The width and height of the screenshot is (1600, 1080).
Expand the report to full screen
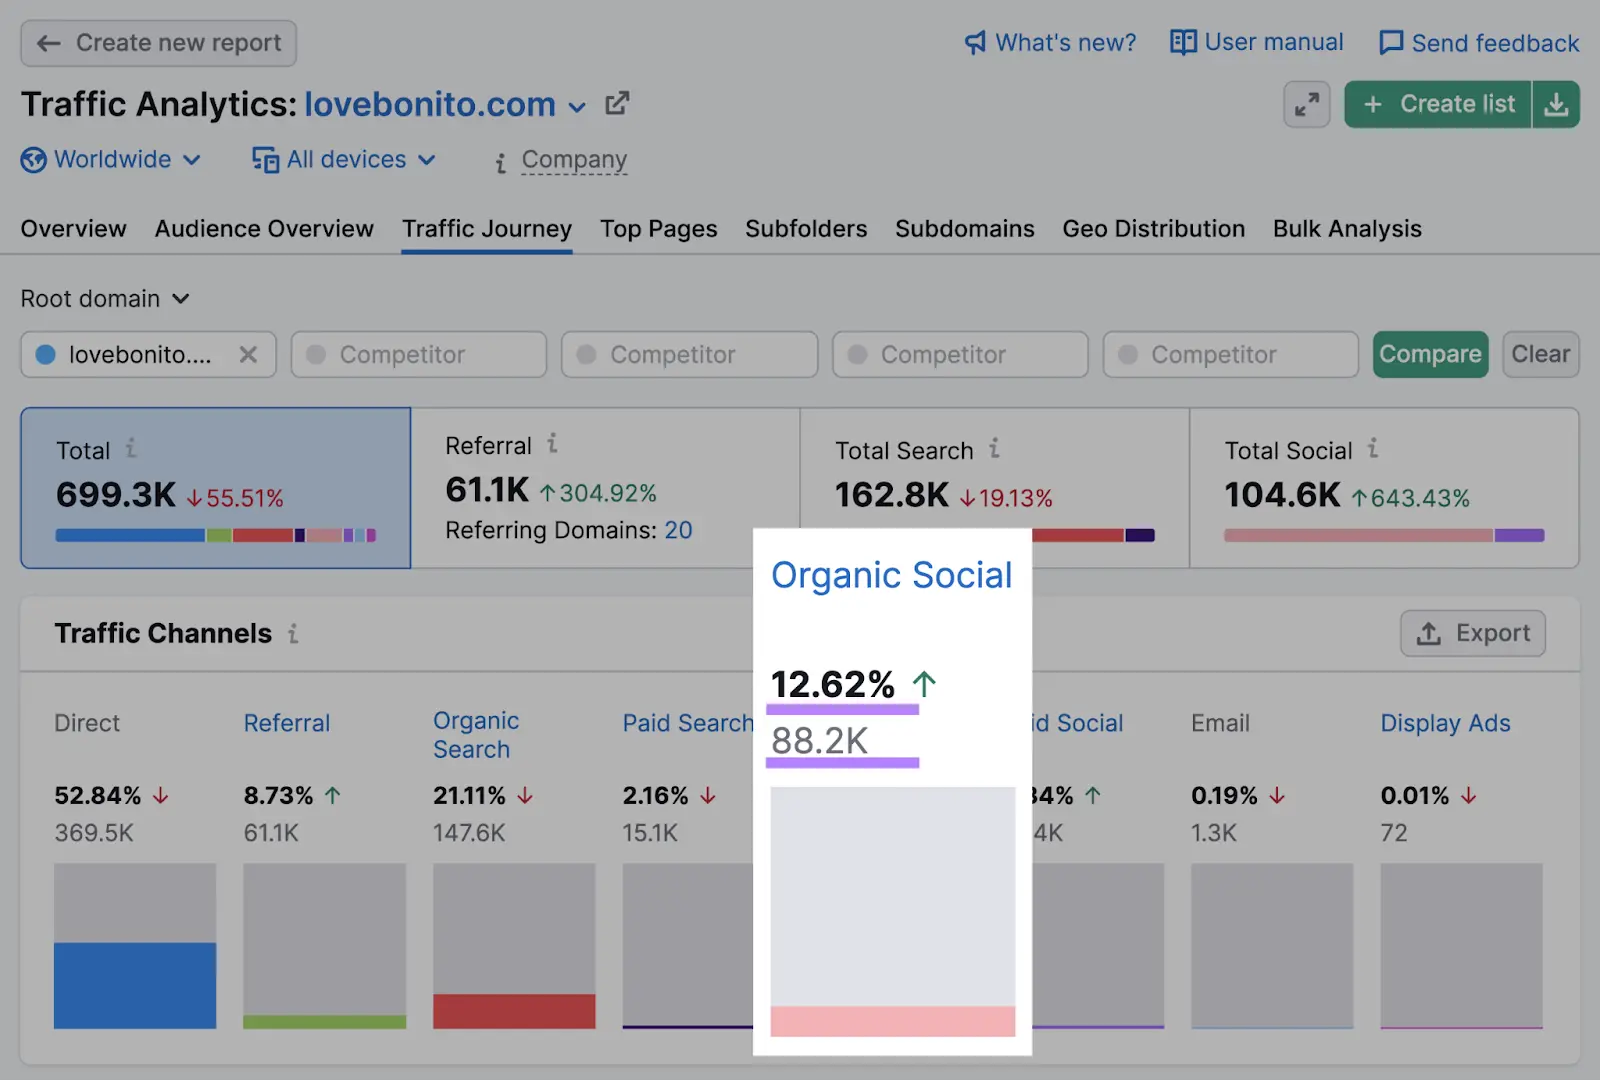click(1306, 104)
